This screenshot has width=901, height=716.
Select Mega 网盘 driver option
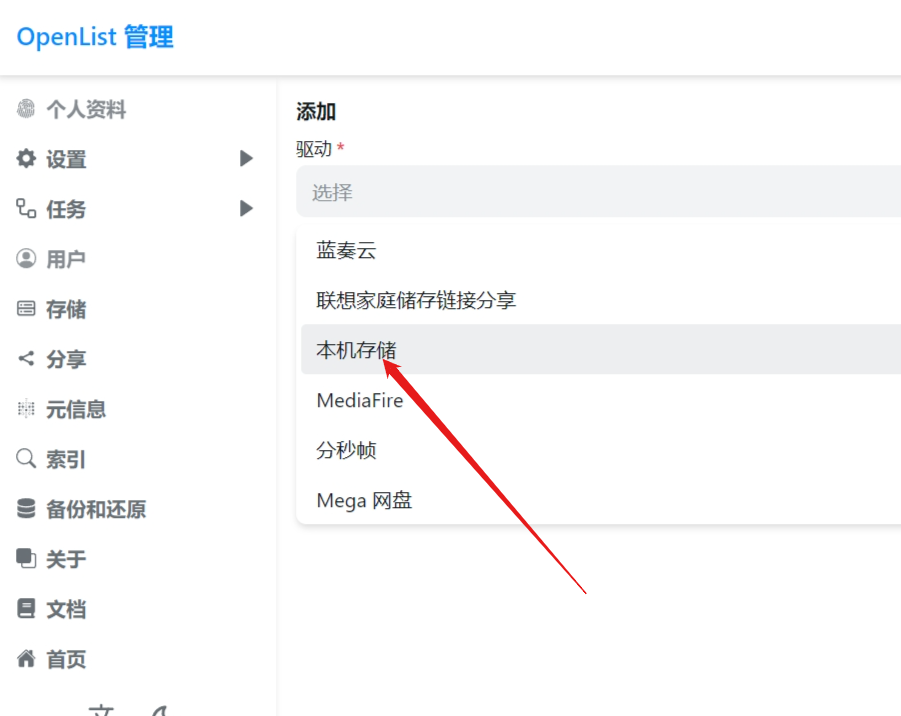tap(365, 500)
